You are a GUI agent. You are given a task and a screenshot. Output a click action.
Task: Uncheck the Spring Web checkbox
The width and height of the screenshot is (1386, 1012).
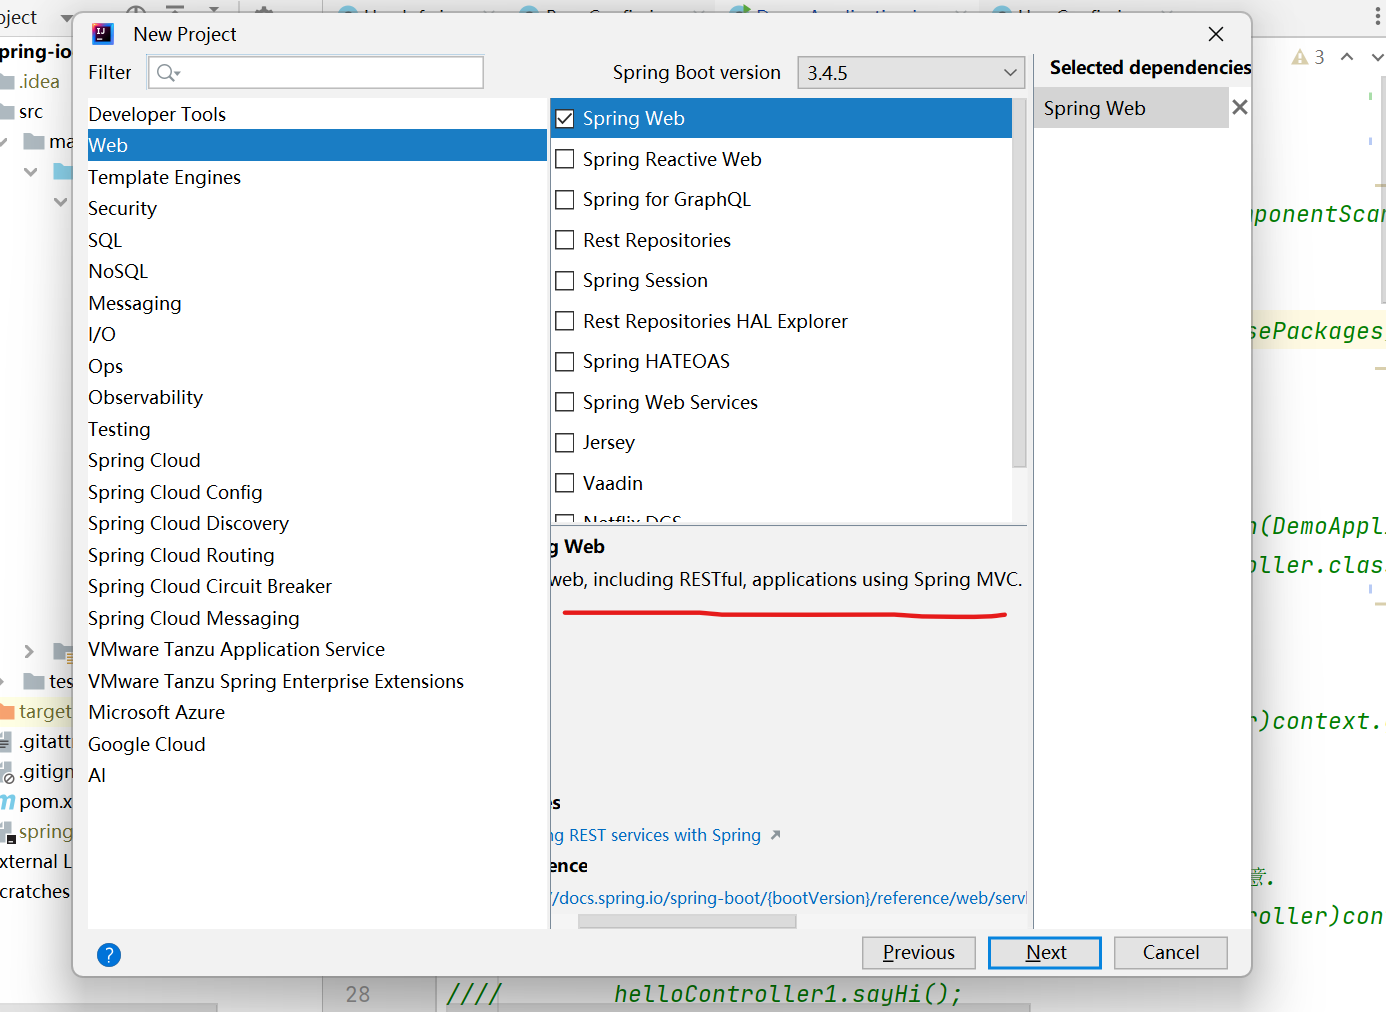pos(565,118)
